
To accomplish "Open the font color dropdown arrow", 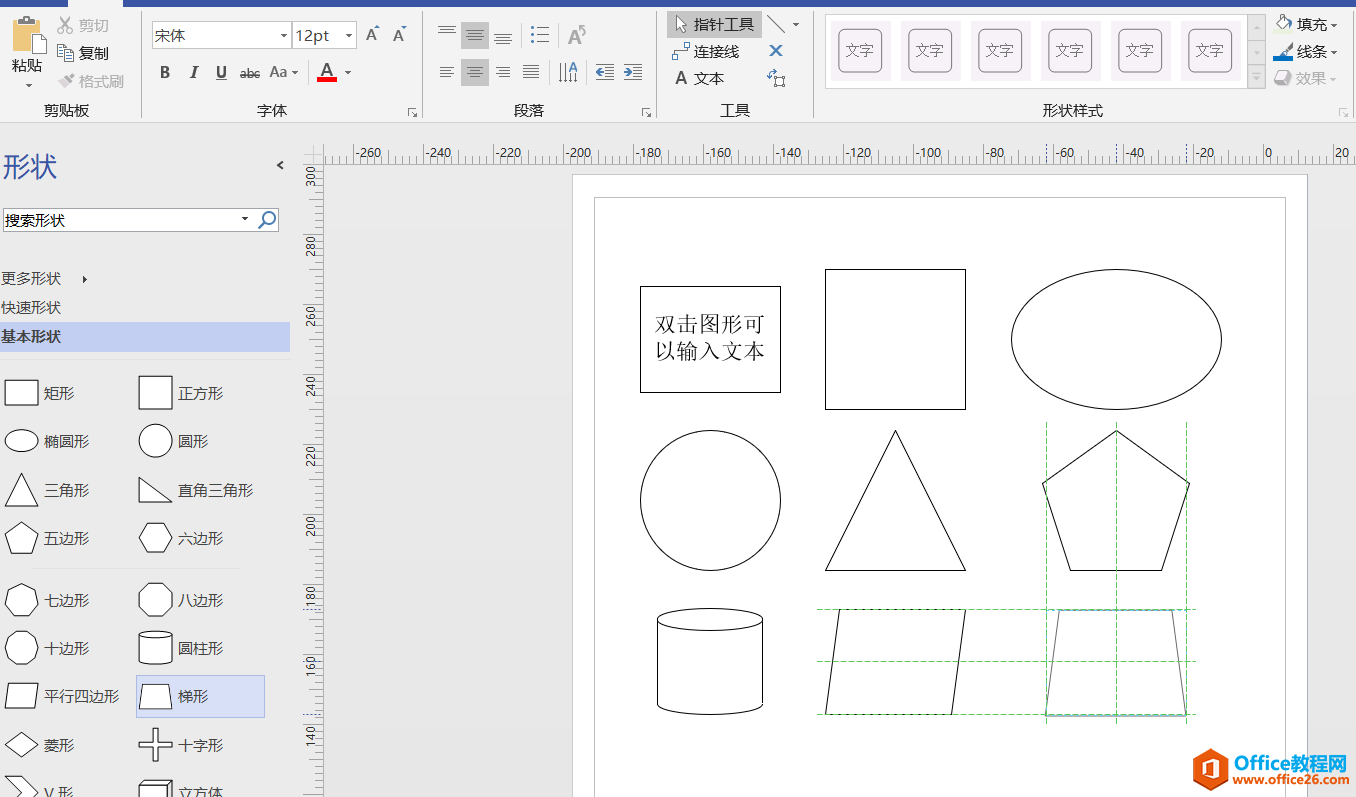I will pyautogui.click(x=348, y=72).
